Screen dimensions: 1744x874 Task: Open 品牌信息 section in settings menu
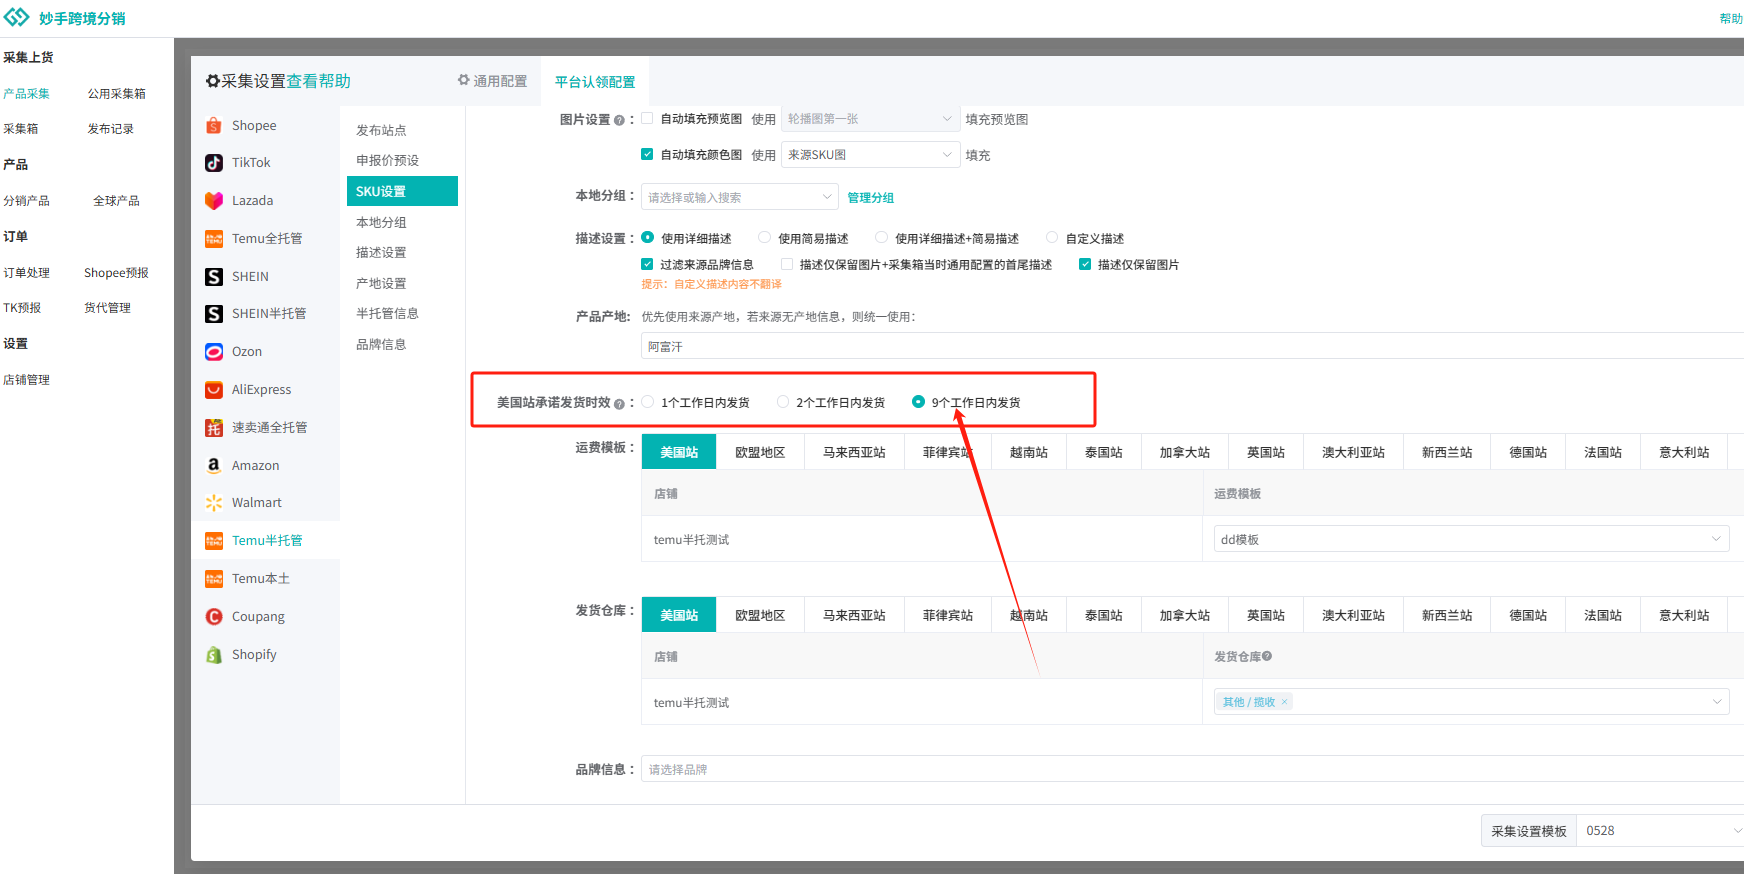click(x=381, y=344)
